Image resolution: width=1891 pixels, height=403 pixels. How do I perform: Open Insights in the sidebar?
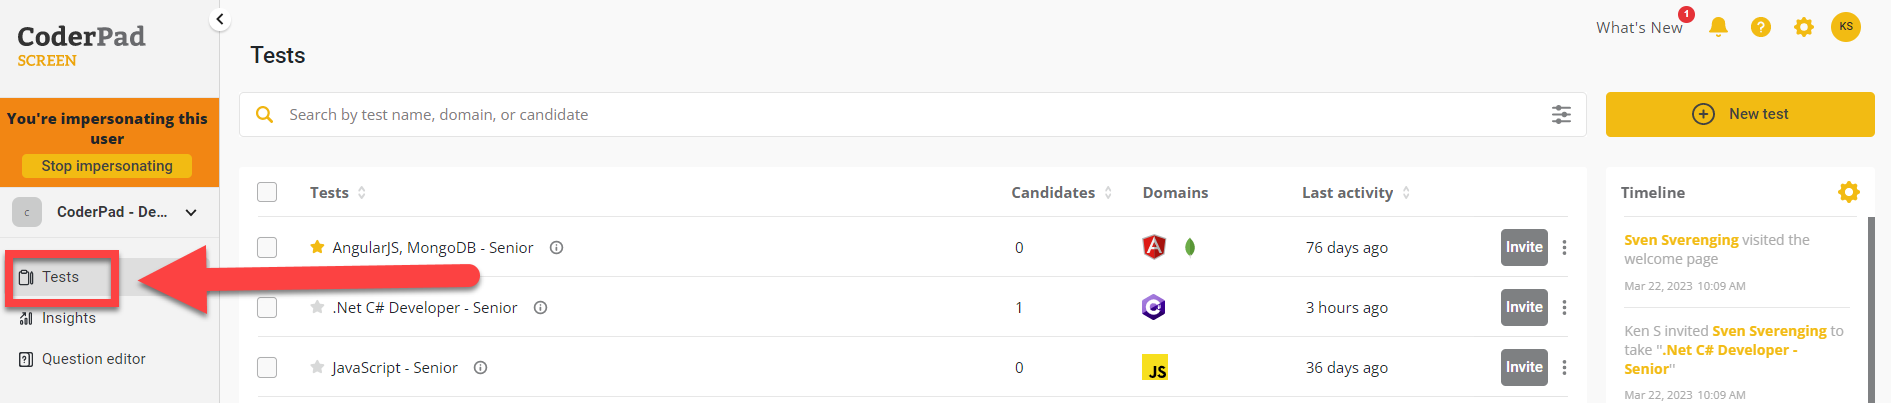tap(68, 318)
